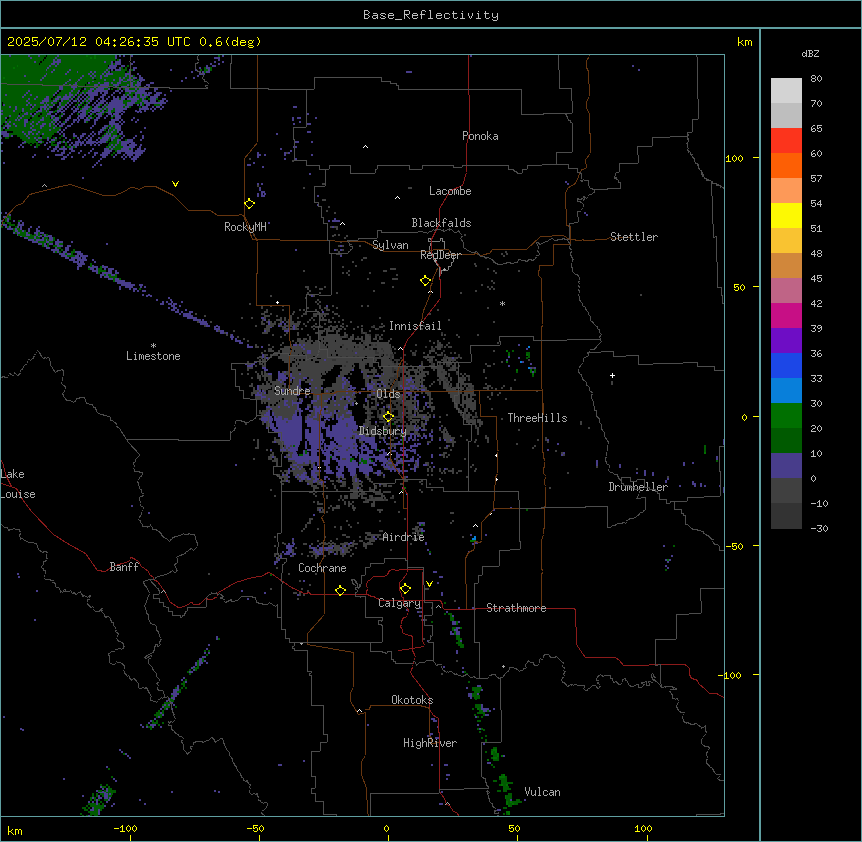Screen dimensions: 862x842
Task: Pick the pink 42-45 dBZ legend swatch
Action: pyautogui.click(x=786, y=291)
